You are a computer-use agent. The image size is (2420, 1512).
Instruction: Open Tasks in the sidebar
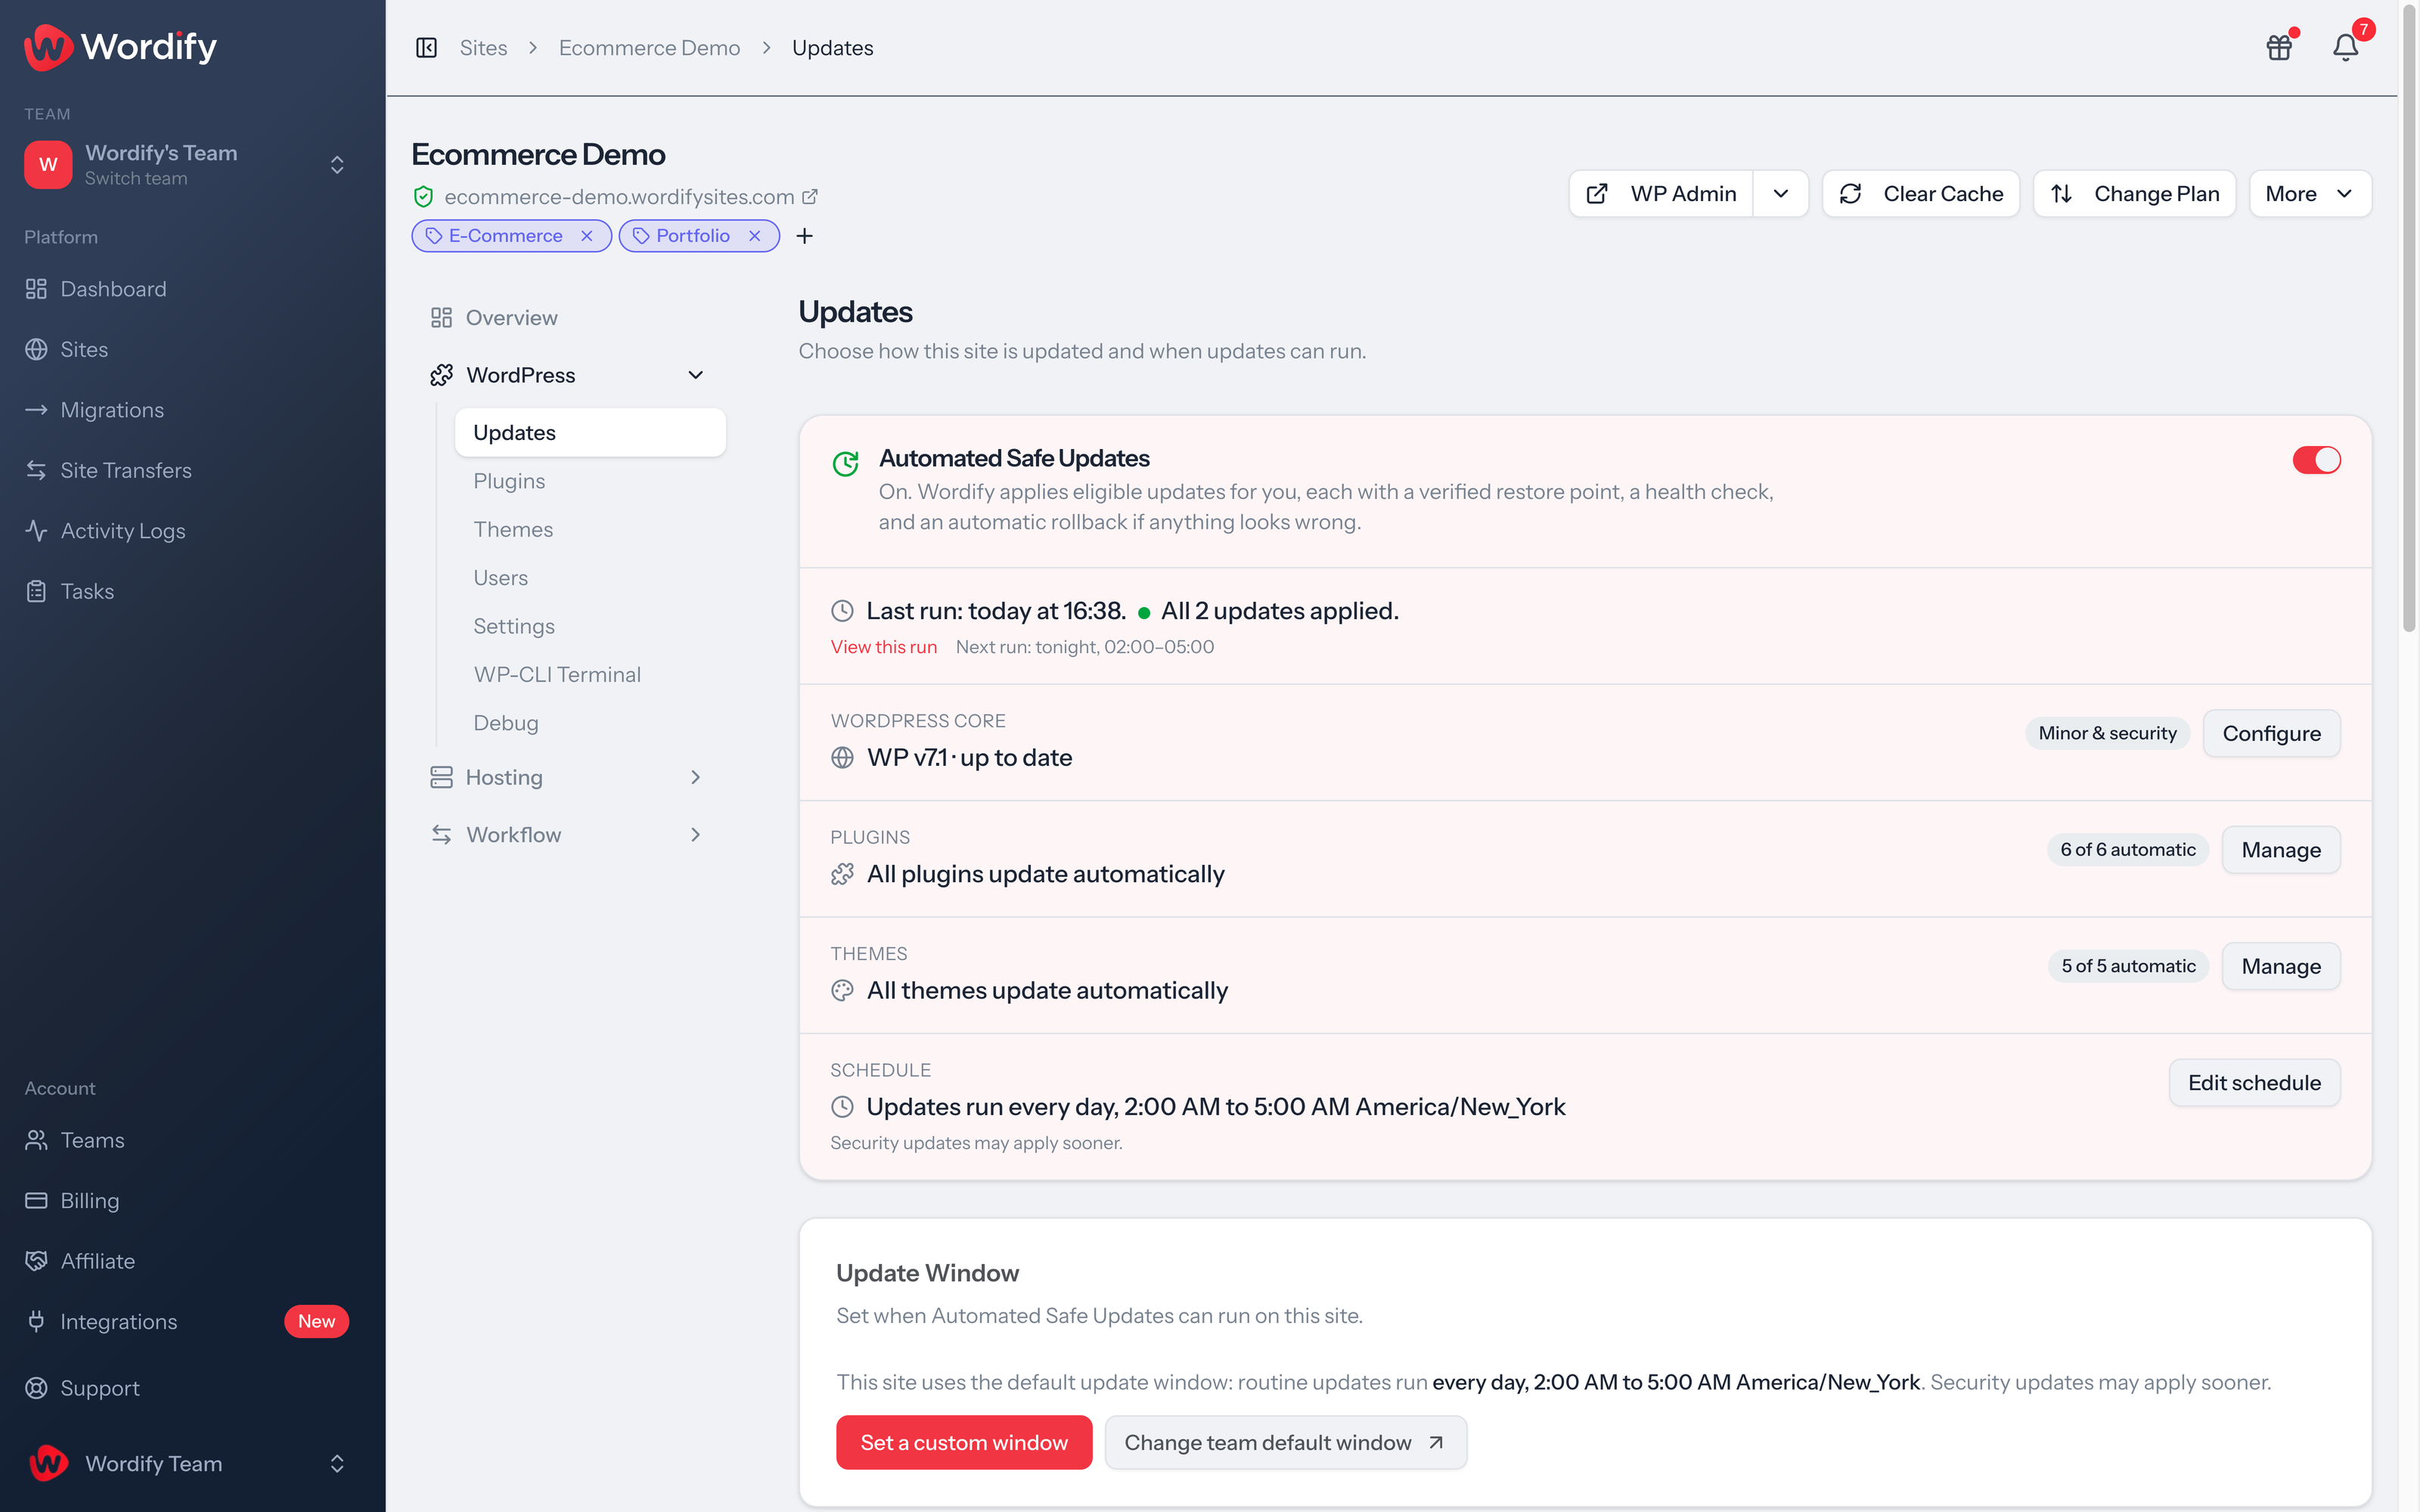pos(193,591)
